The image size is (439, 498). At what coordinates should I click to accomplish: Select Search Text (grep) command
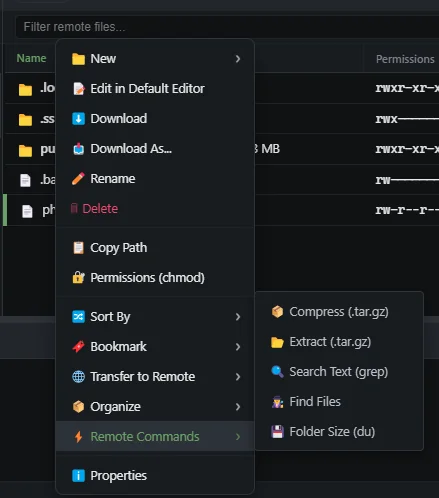[339, 372]
